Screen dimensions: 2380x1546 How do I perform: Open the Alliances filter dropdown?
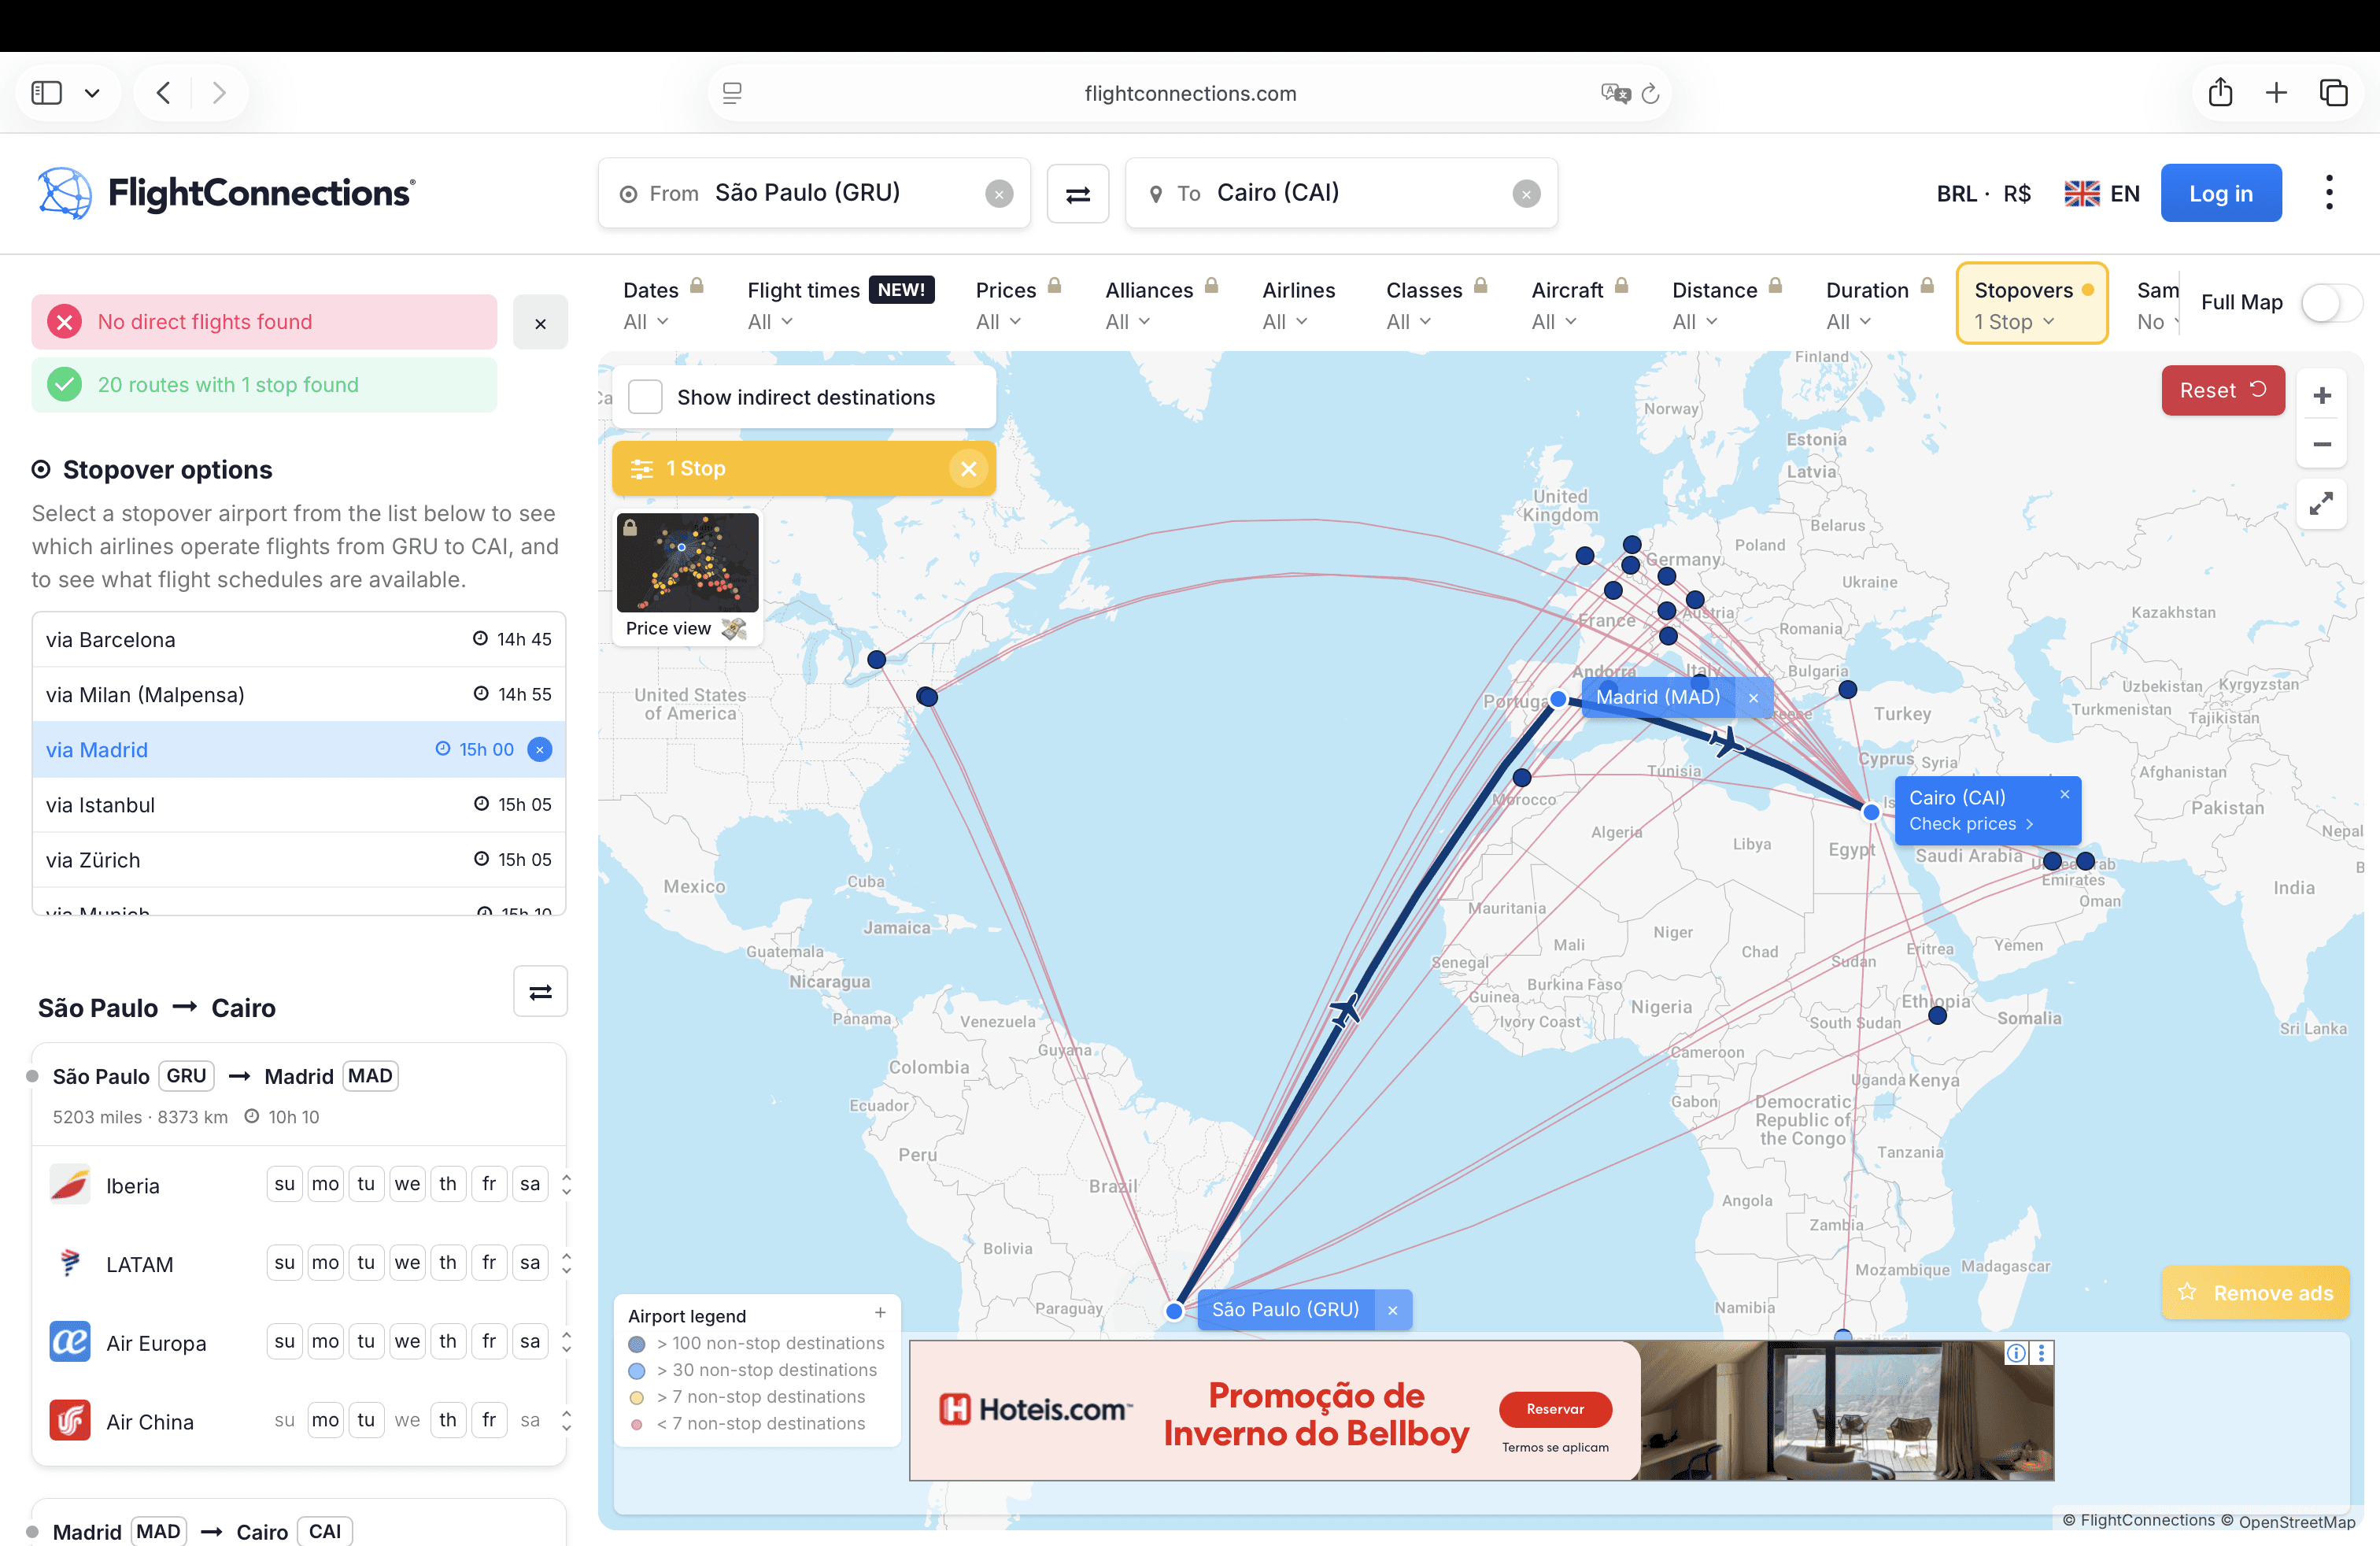click(x=1161, y=305)
